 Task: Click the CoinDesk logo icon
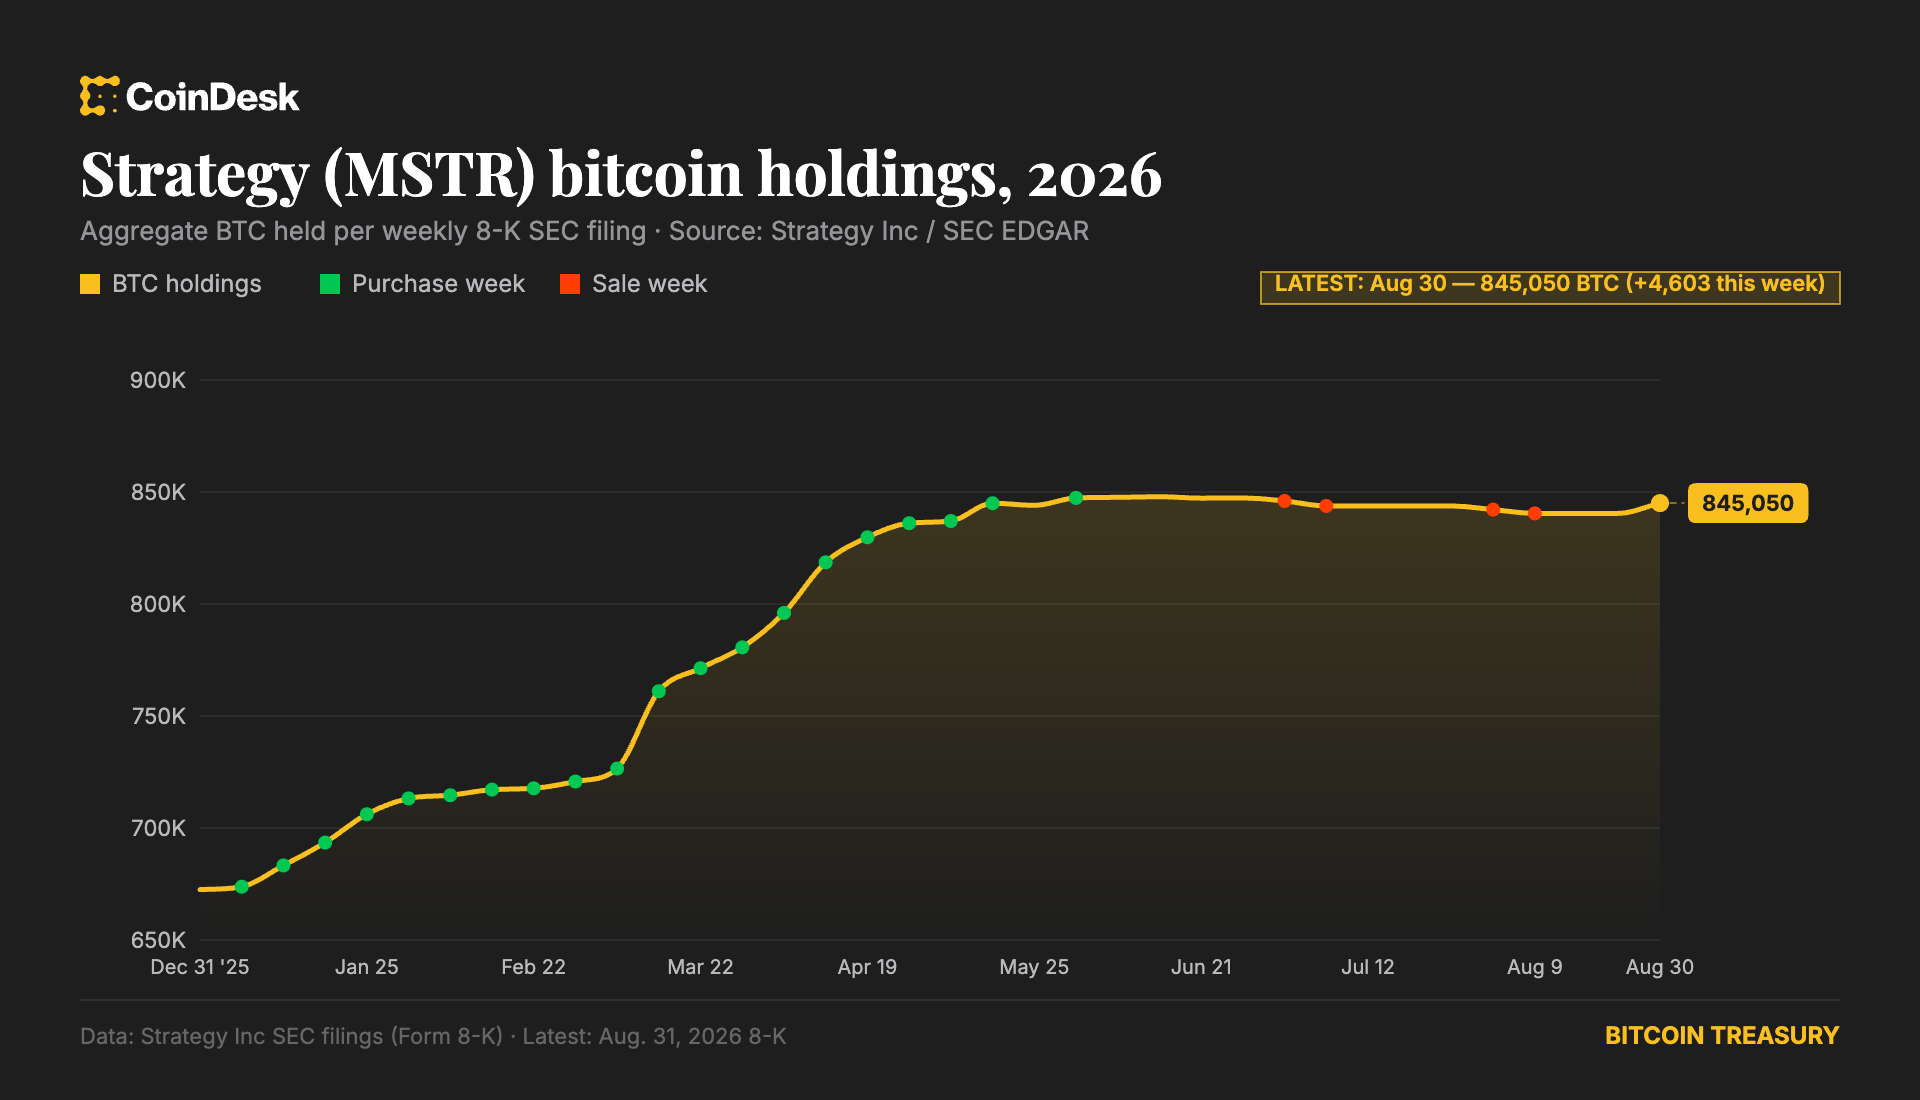[x=99, y=96]
